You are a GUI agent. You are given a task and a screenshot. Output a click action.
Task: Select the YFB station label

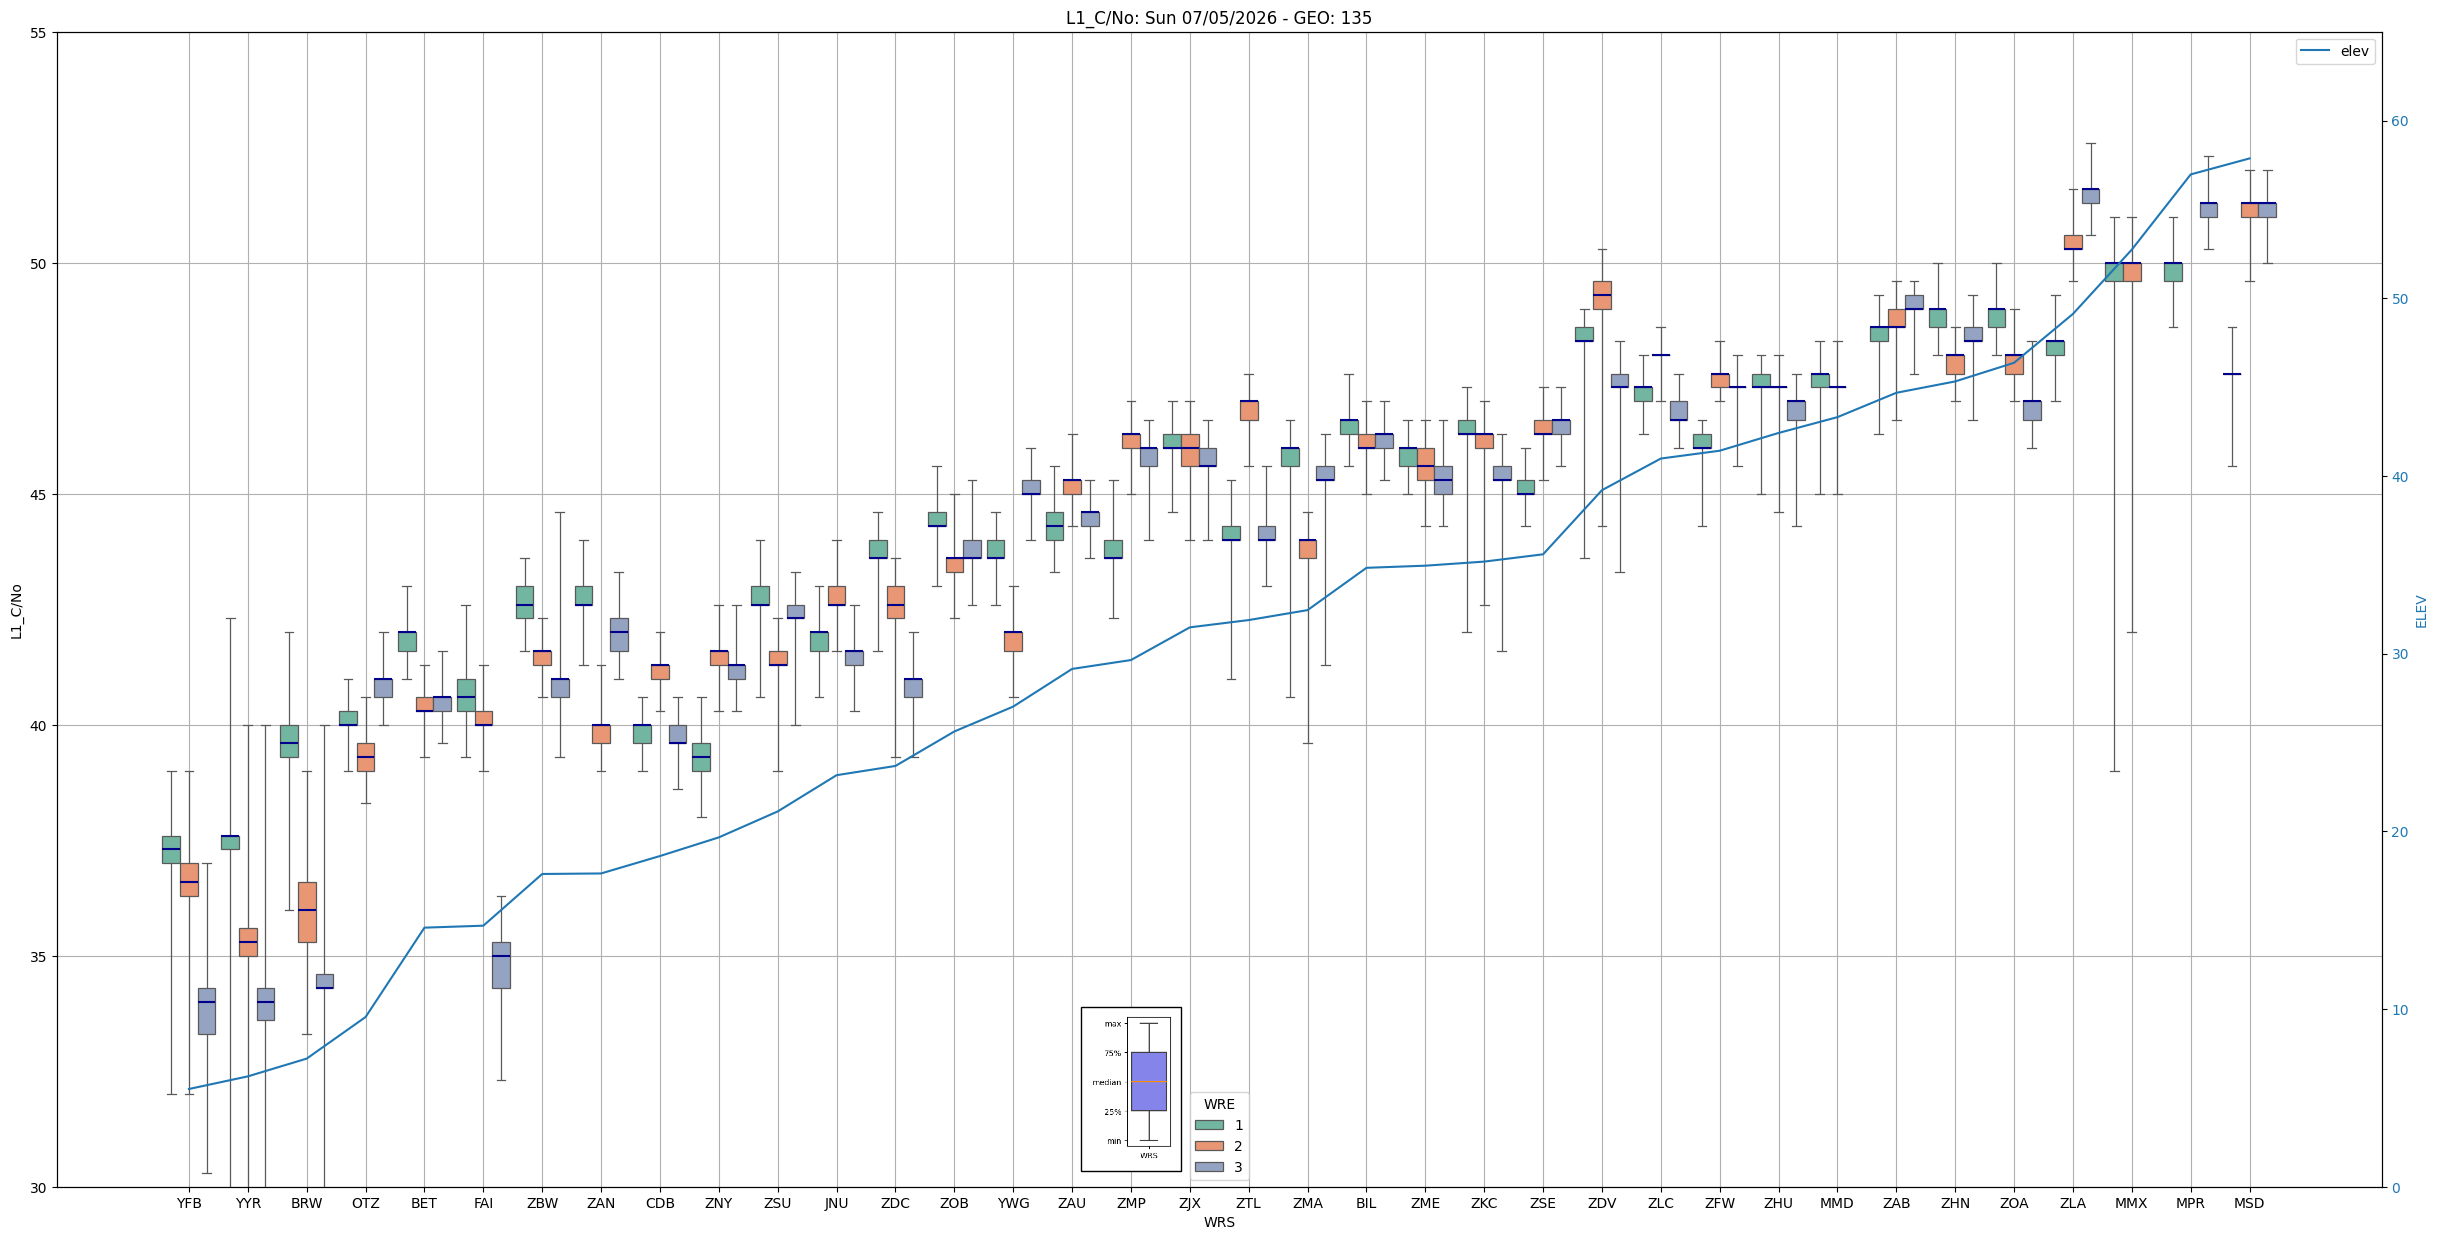coord(189,1203)
